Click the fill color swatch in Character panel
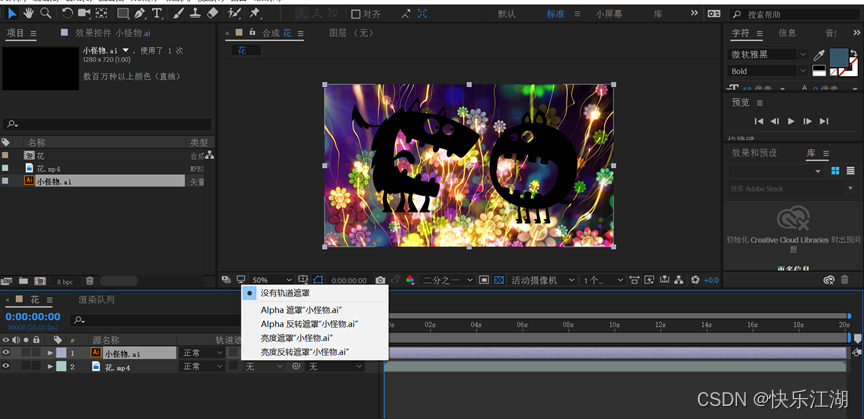 click(x=839, y=57)
